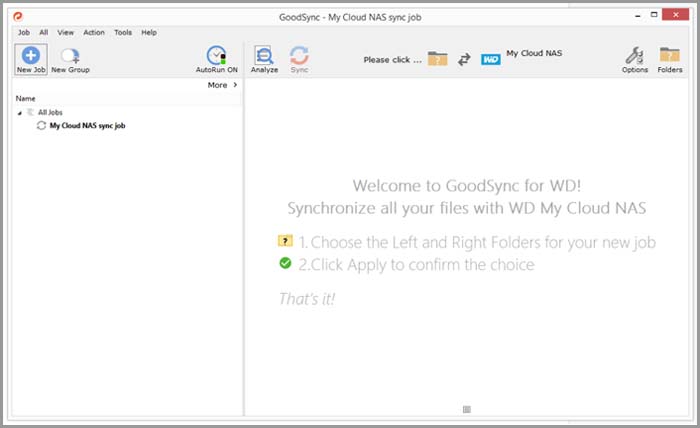Open the Job menu
The image size is (700, 428).
point(23,32)
